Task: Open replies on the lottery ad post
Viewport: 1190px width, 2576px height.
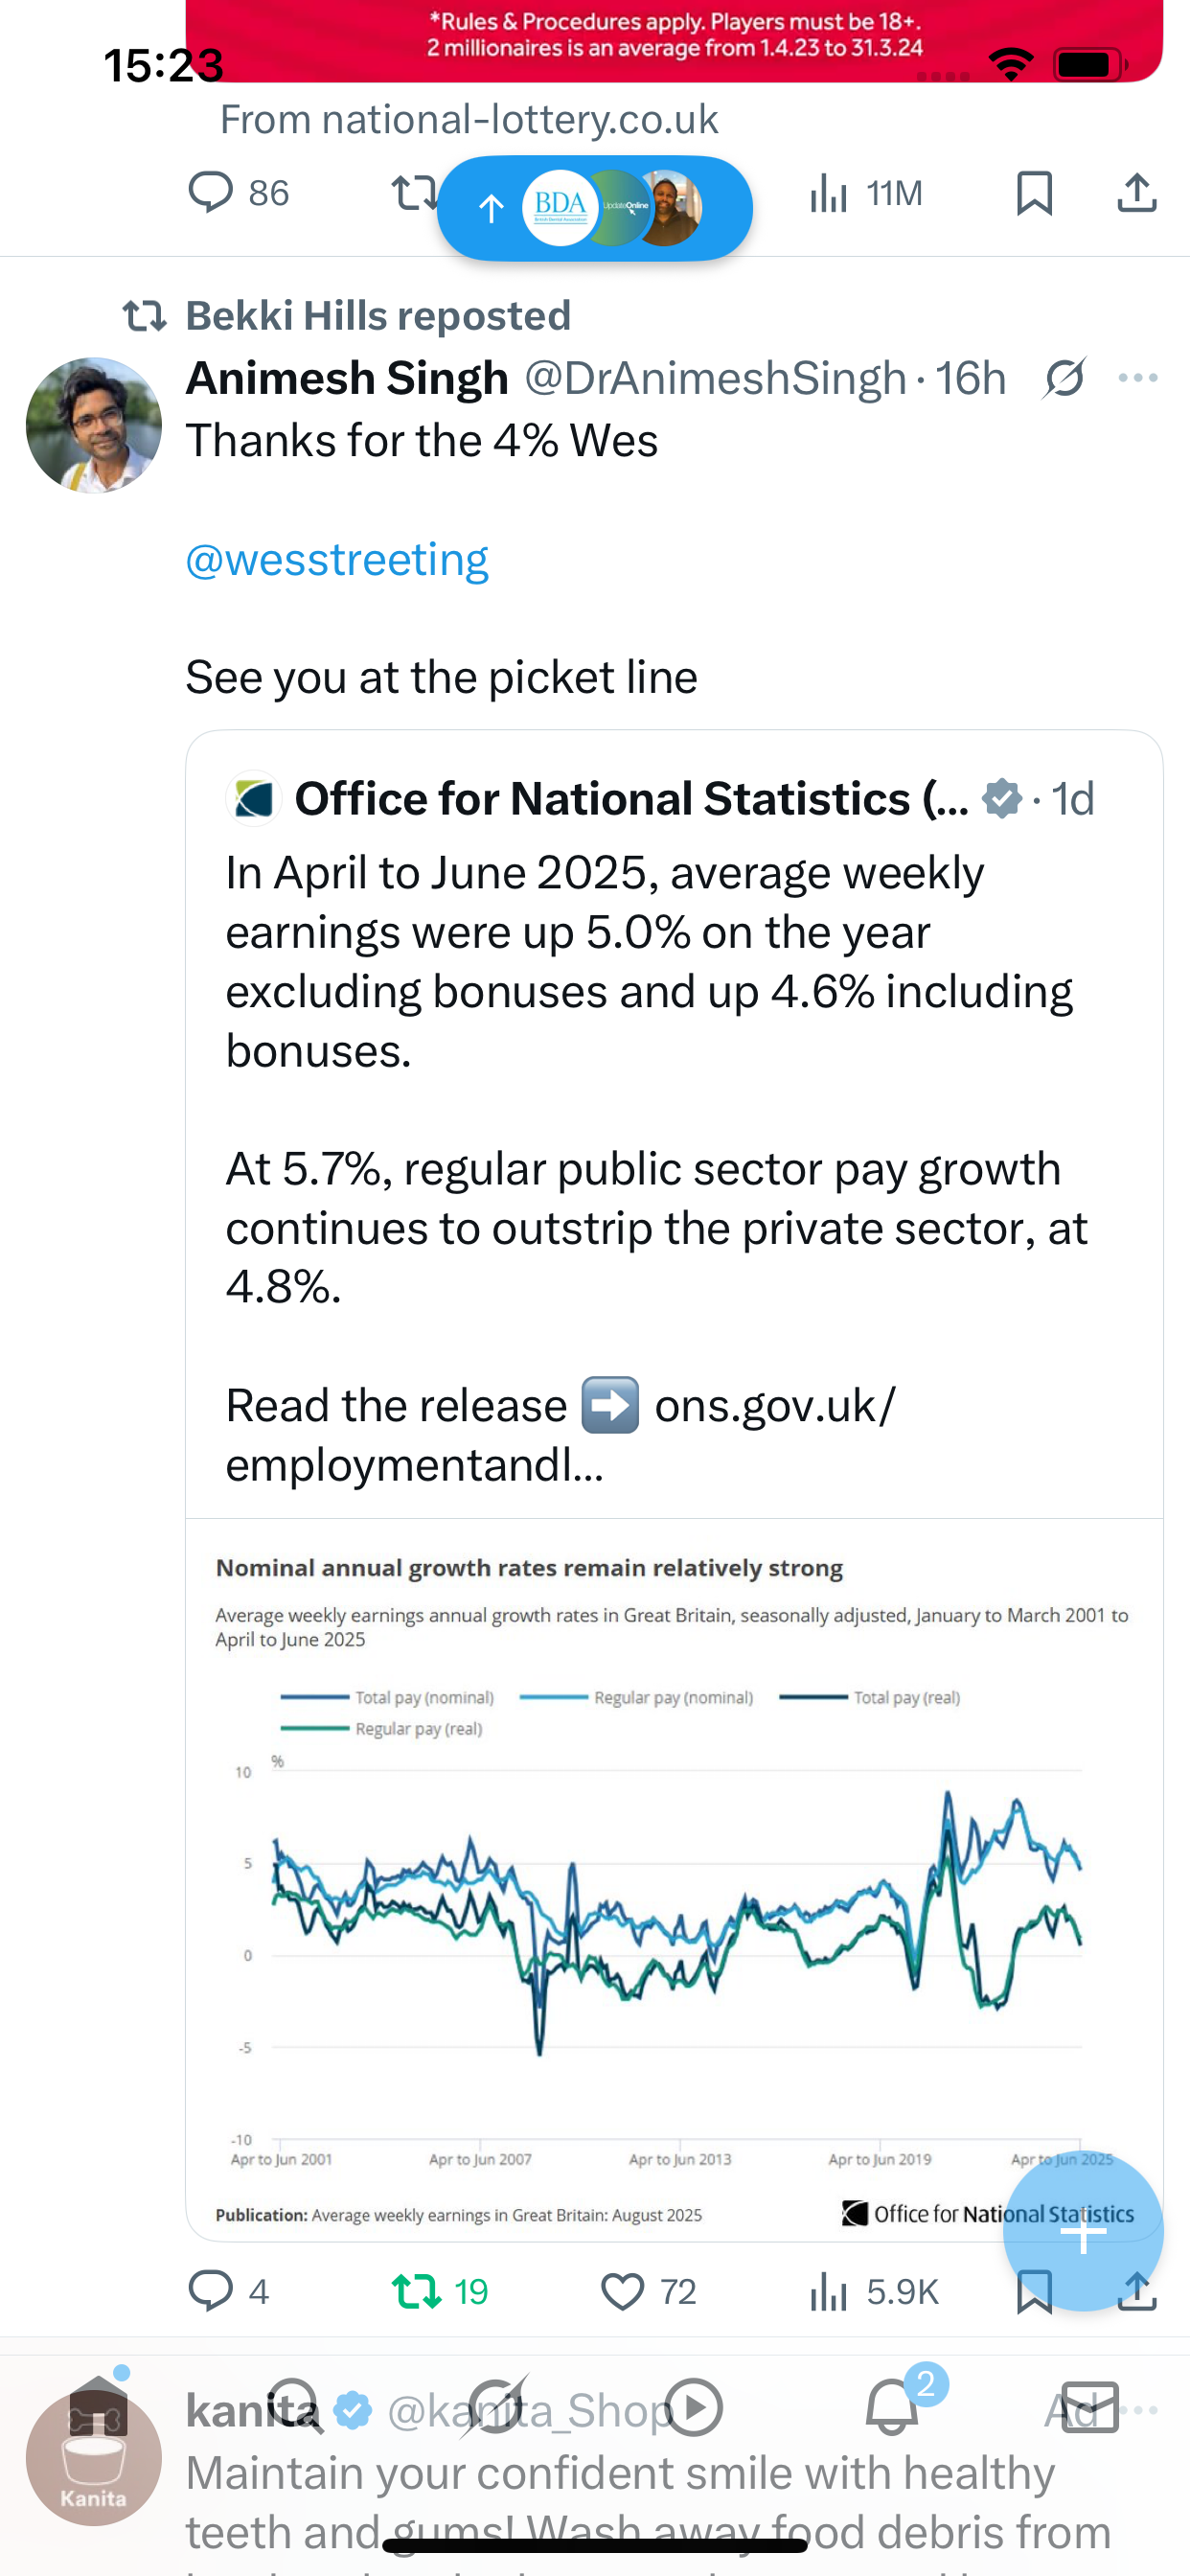Action: point(211,192)
